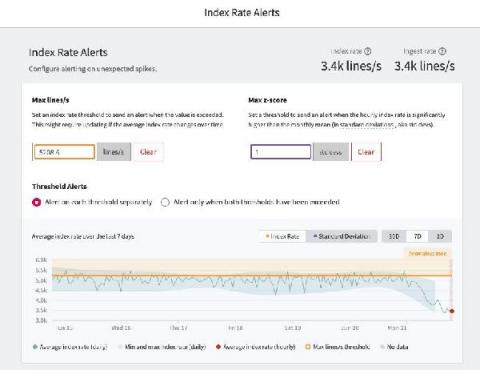This screenshot has height=370, width=480.
Task: Clear the Max z-score threshold value
Action: point(366,152)
